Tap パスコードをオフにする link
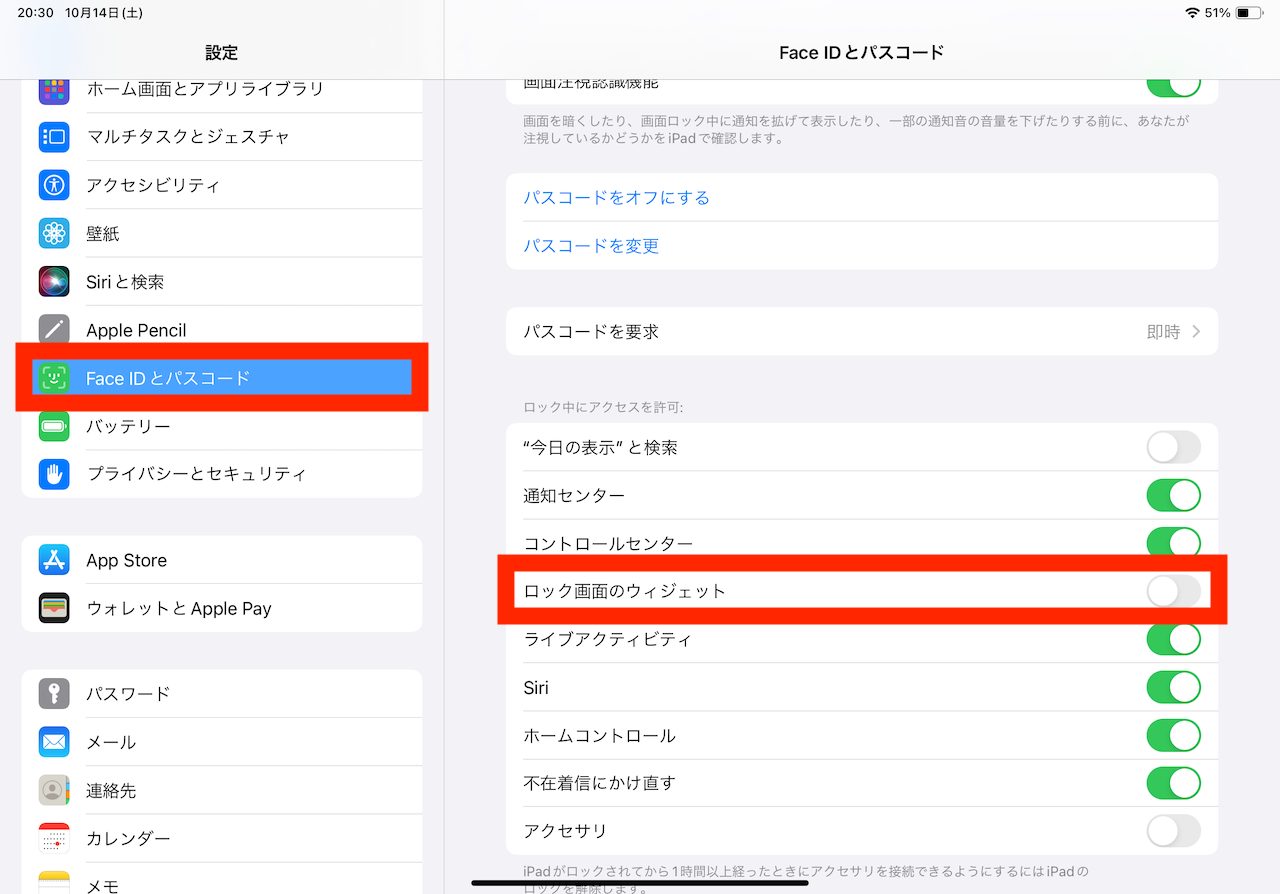1280x894 pixels. coord(617,197)
